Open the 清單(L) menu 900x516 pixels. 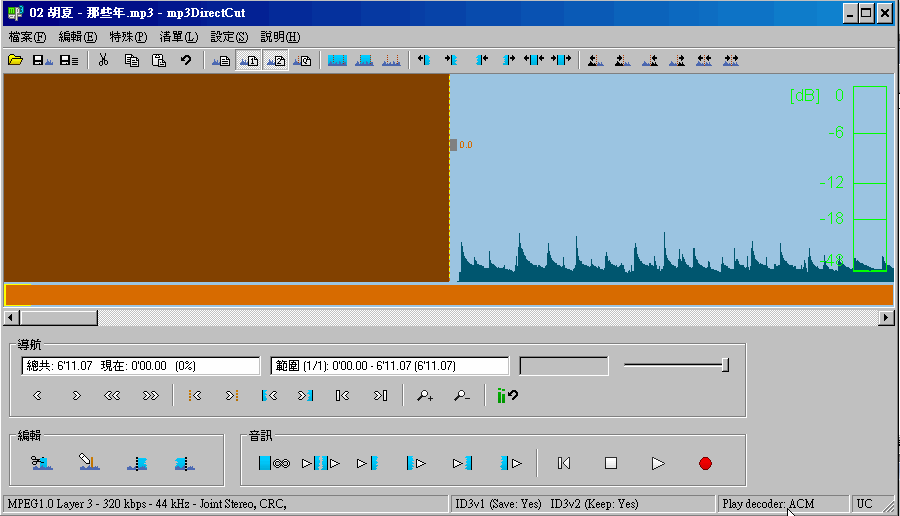coord(179,37)
